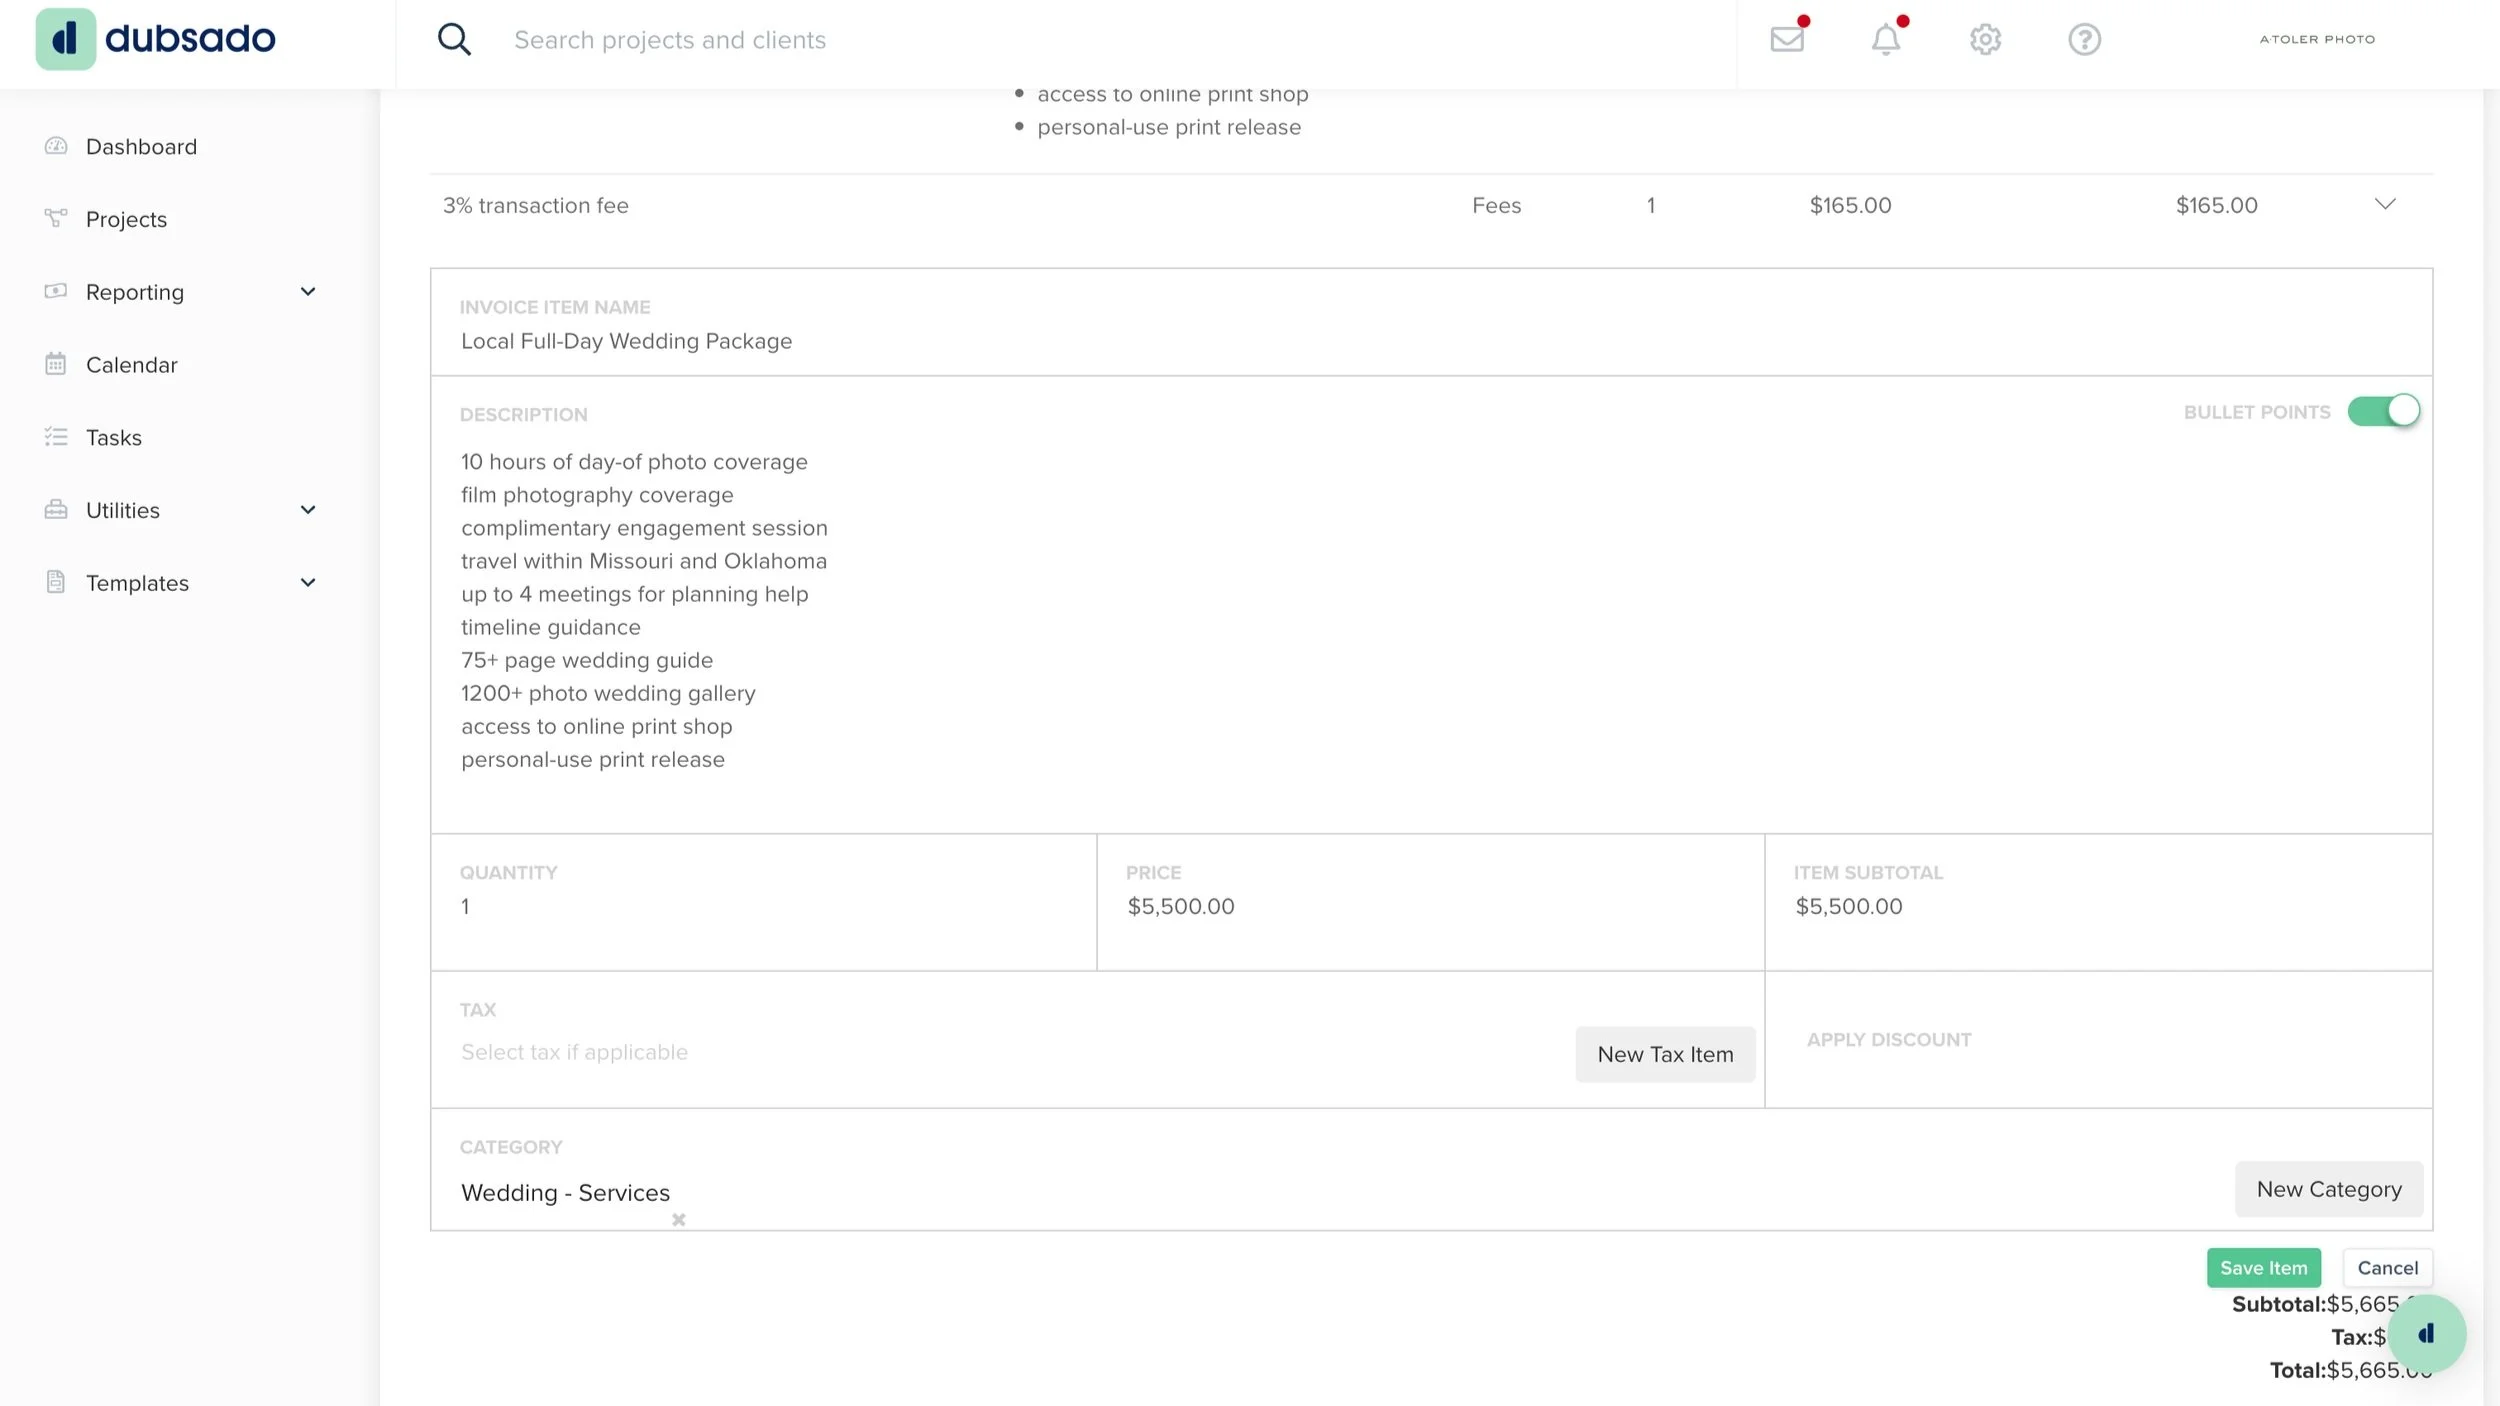
Task: Remove the Wedding - Services category with x
Action: click(678, 1219)
